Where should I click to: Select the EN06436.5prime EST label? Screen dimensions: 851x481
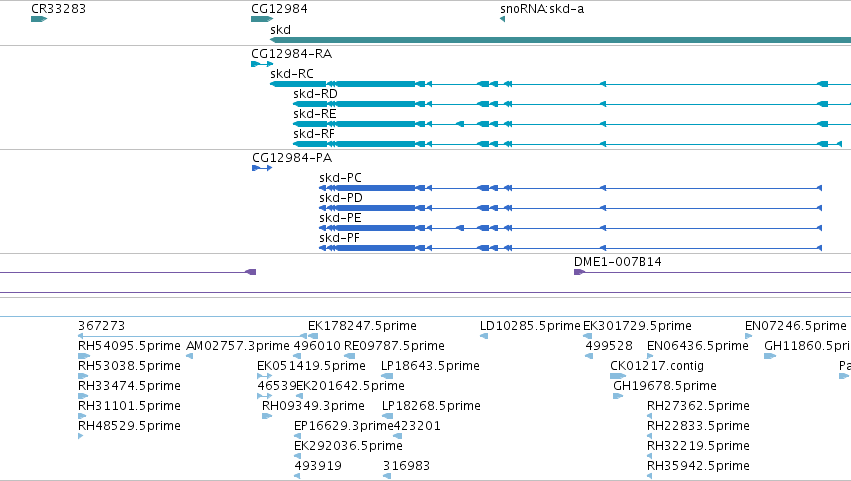pos(698,346)
